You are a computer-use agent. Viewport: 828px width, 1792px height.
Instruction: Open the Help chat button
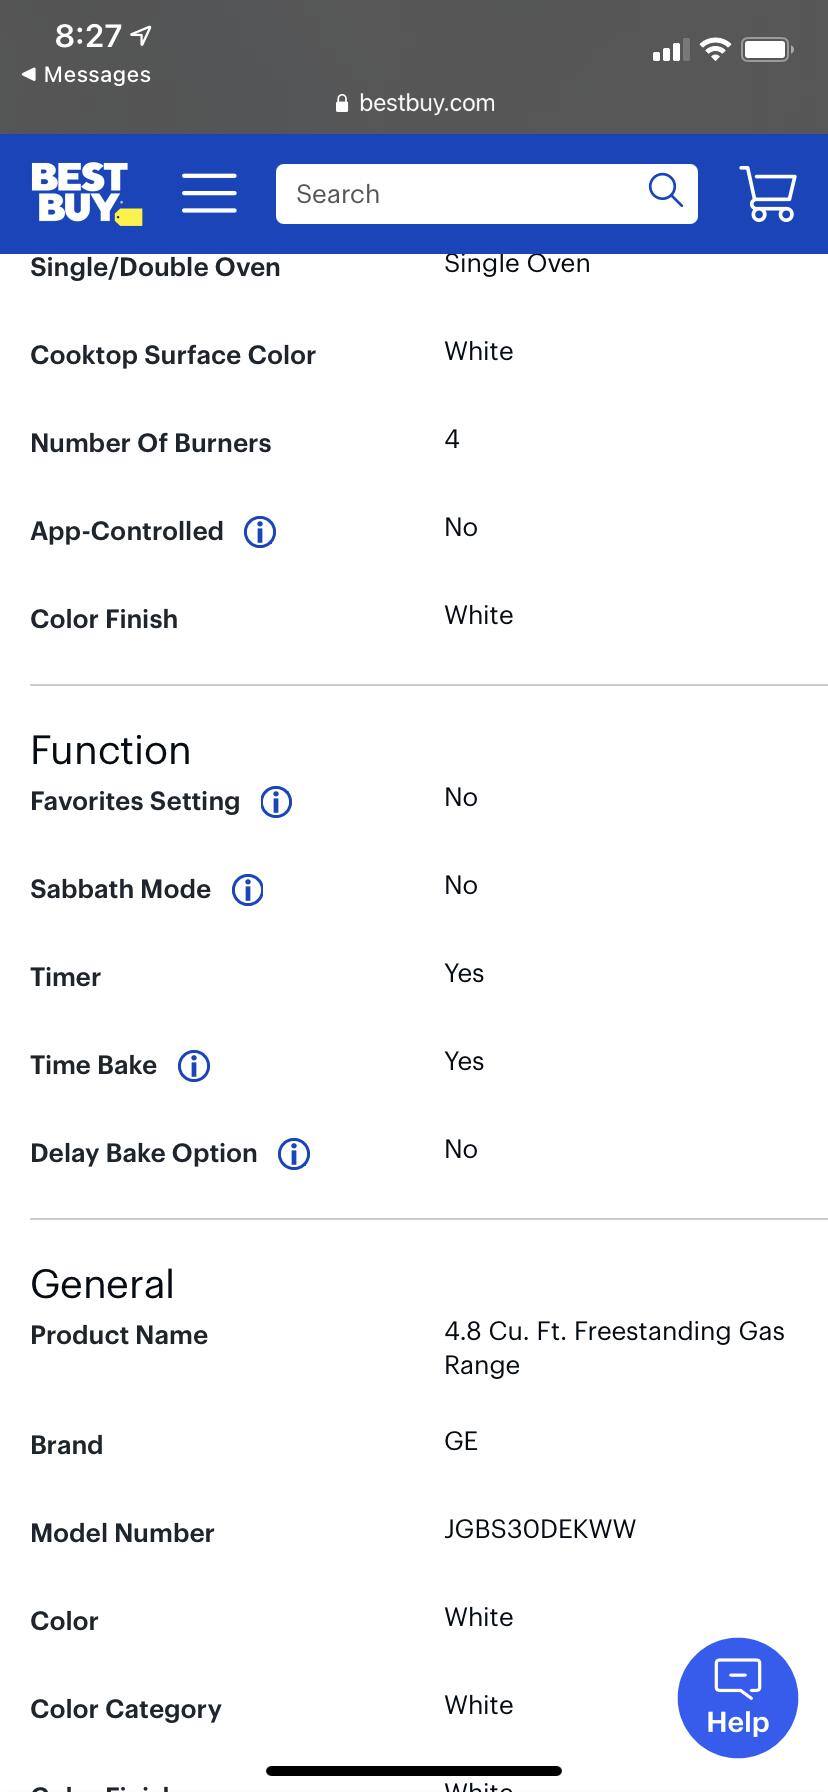point(737,1698)
